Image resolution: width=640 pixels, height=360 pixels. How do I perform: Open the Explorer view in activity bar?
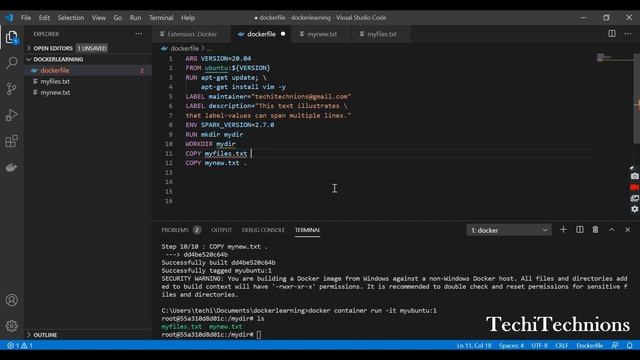coord(11,37)
